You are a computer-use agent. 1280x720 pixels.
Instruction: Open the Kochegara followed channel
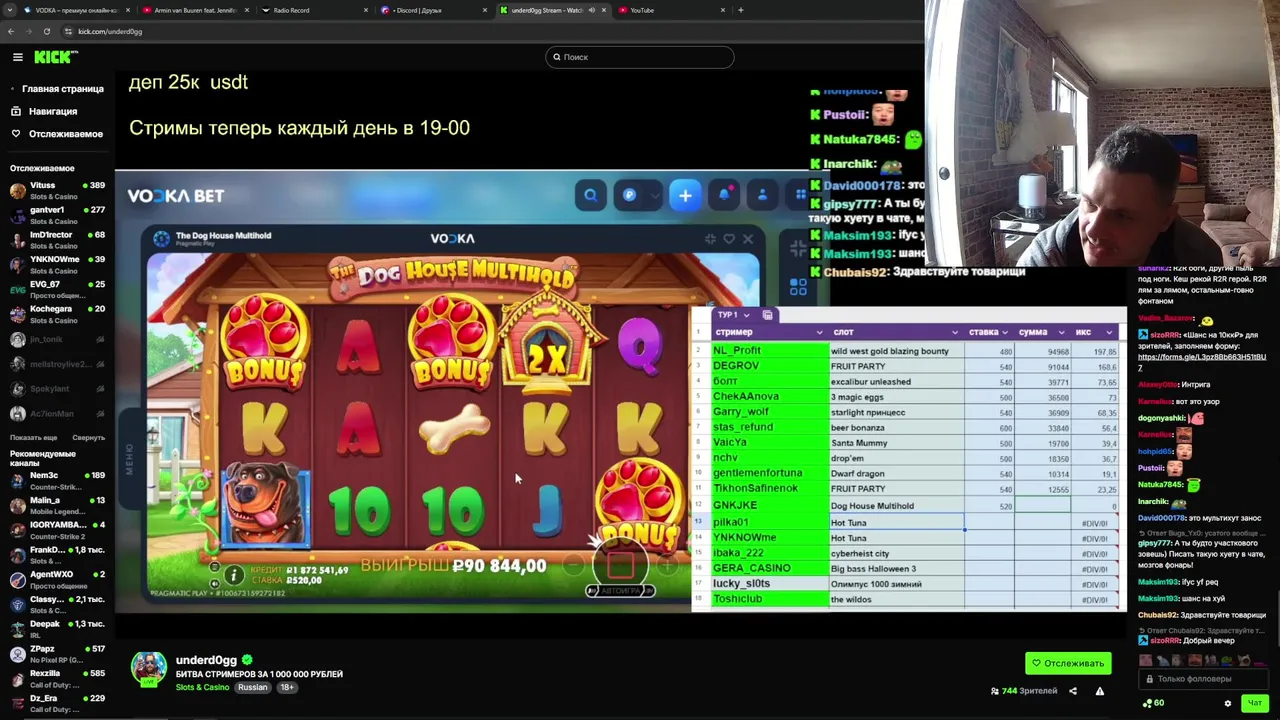pos(57,314)
